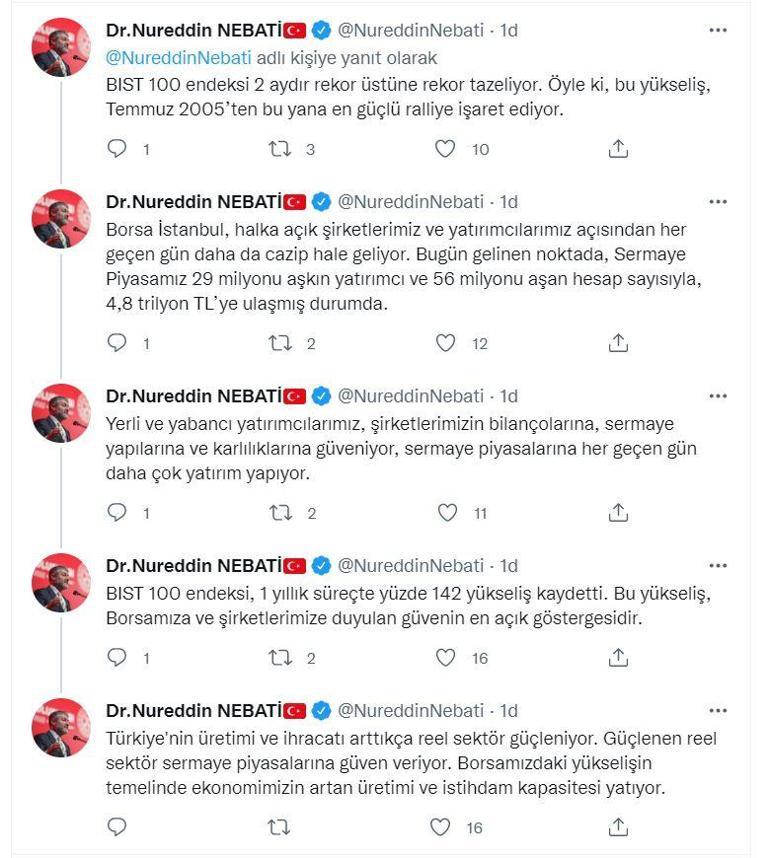The width and height of the screenshot is (770, 858).
Task: Open more options on the first tweet
Action: pos(717,29)
